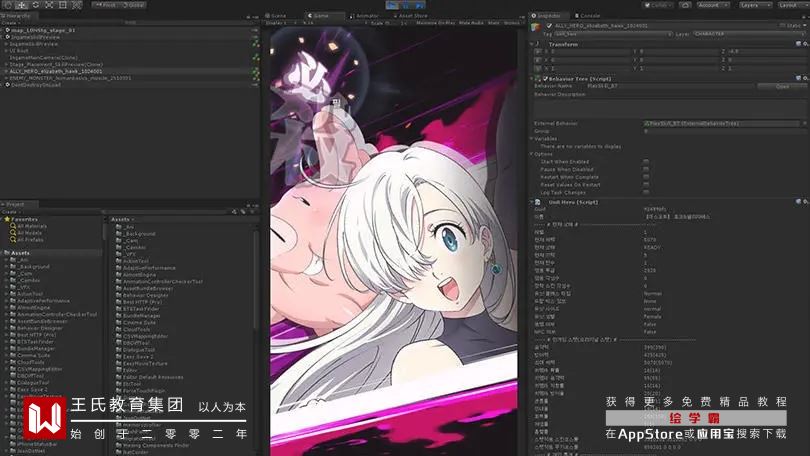
Task: Select the Move tool in the toolbar
Action: (22, 5)
